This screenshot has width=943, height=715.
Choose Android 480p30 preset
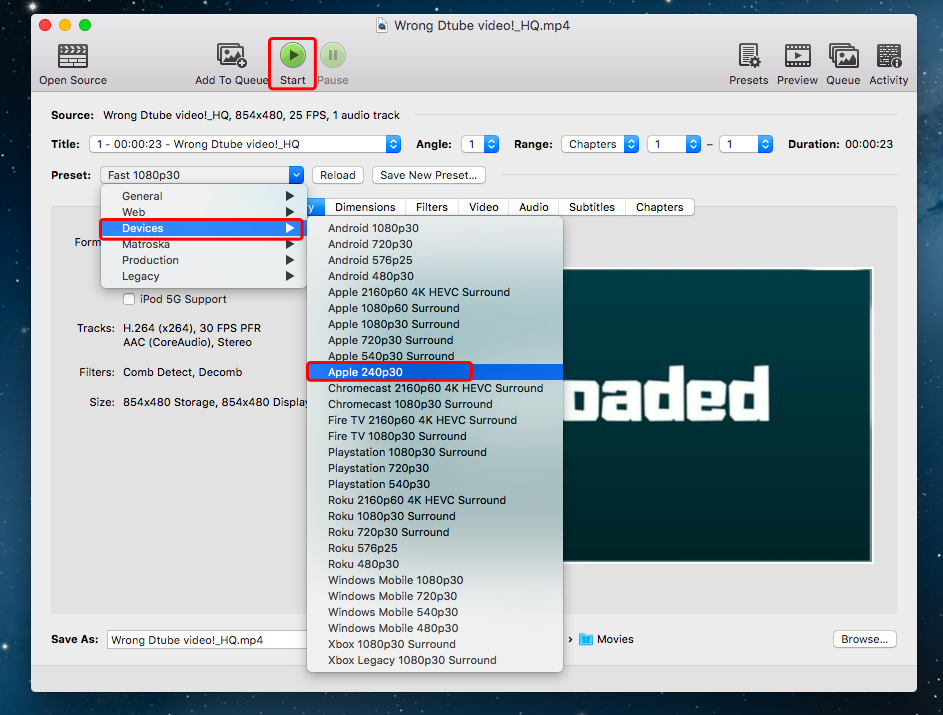(435, 276)
